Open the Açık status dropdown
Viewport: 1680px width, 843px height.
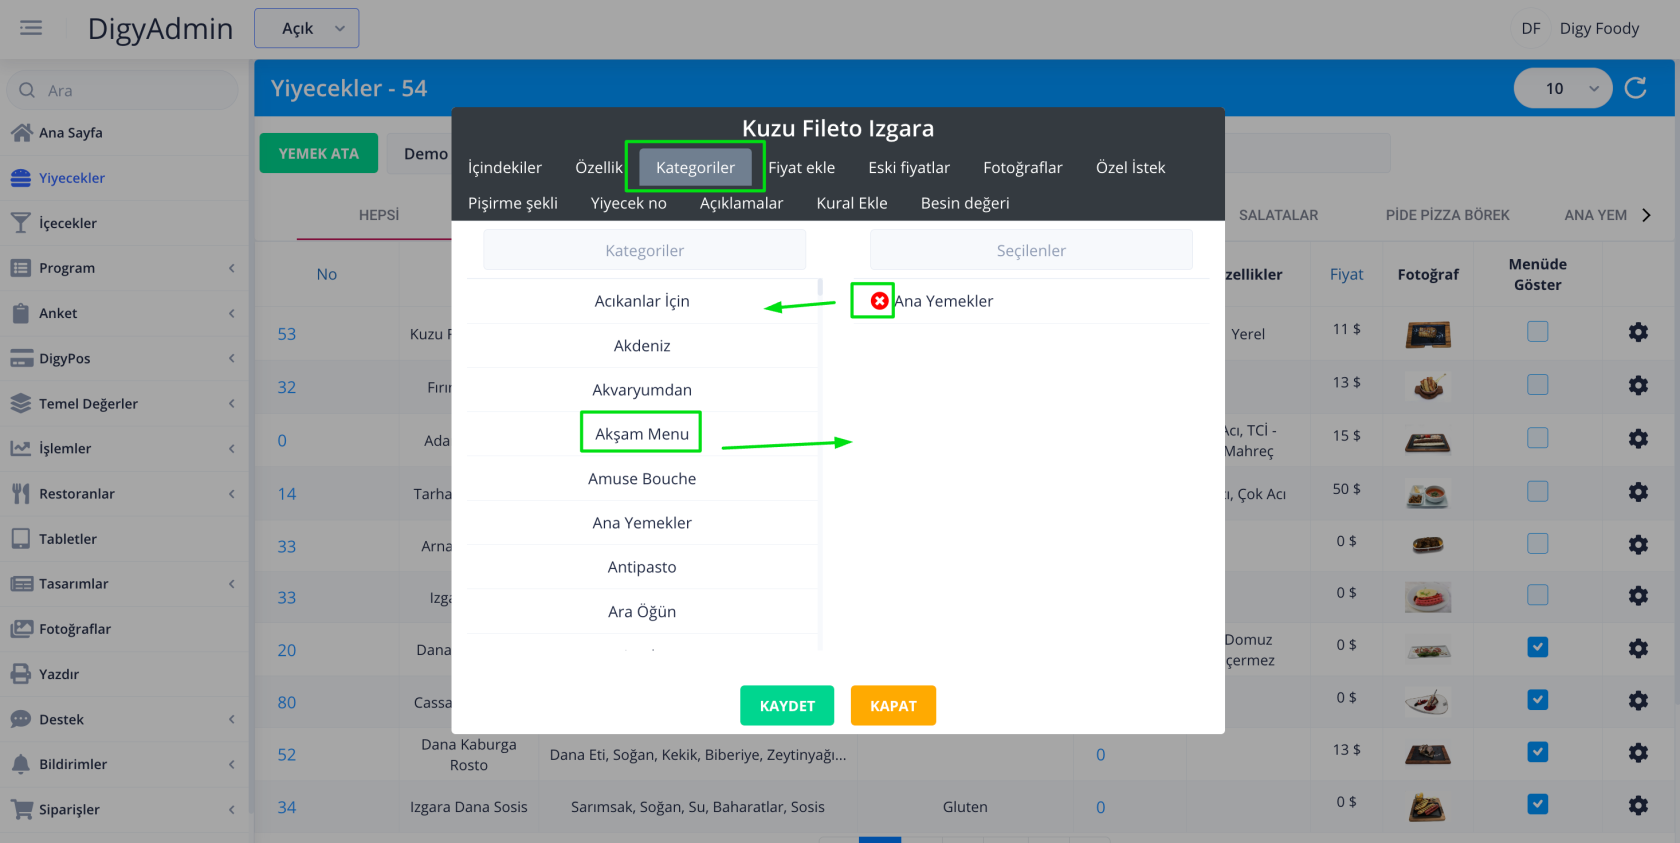(306, 28)
